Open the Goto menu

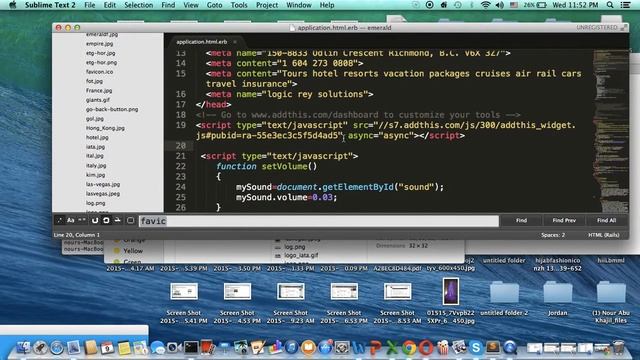(x=214, y=5)
